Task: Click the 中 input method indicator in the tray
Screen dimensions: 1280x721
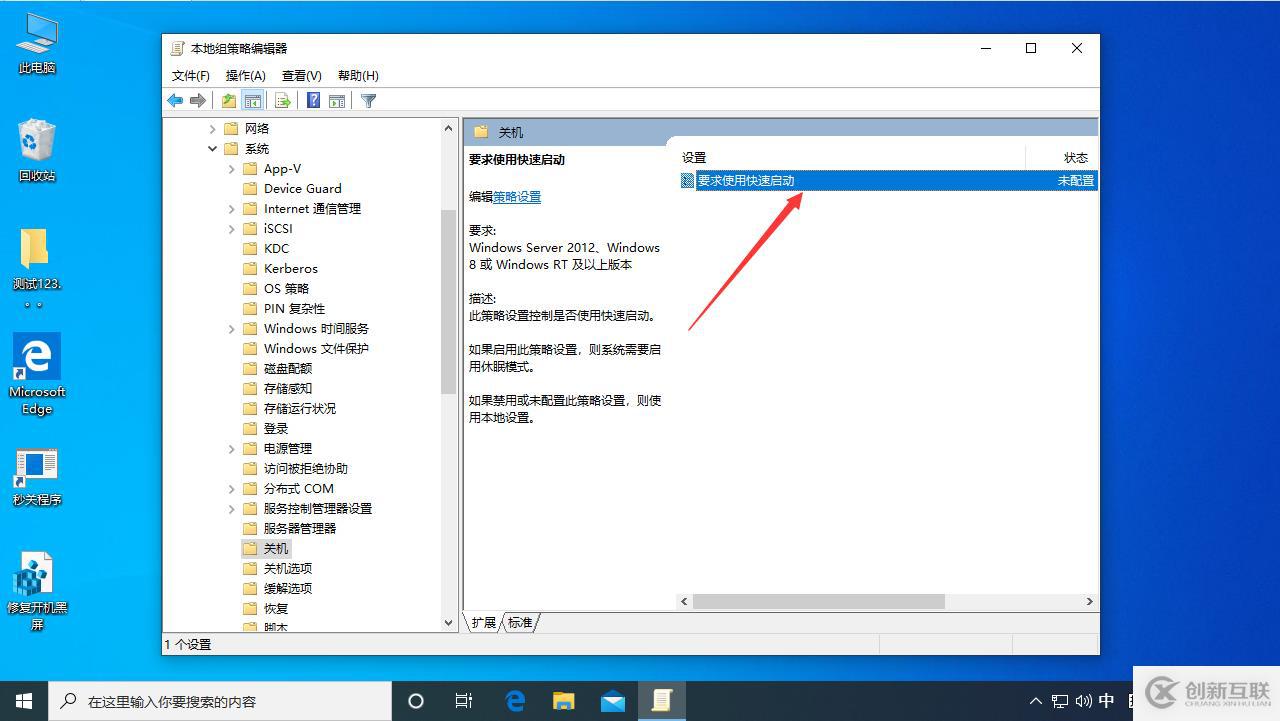Action: point(1107,701)
